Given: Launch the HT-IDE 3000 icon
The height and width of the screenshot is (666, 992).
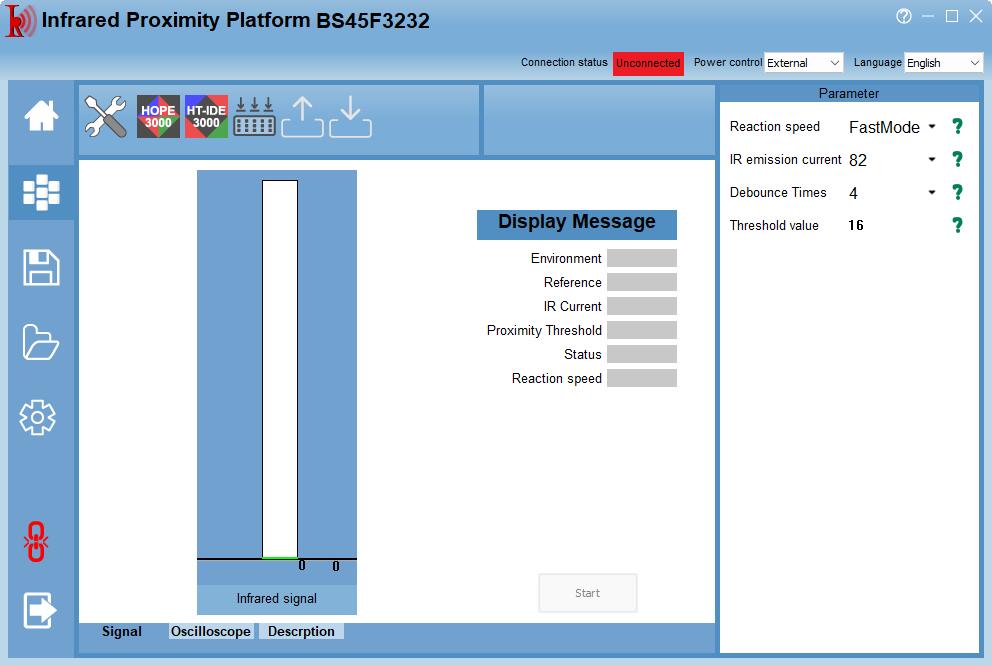Looking at the screenshot, I should (206, 117).
